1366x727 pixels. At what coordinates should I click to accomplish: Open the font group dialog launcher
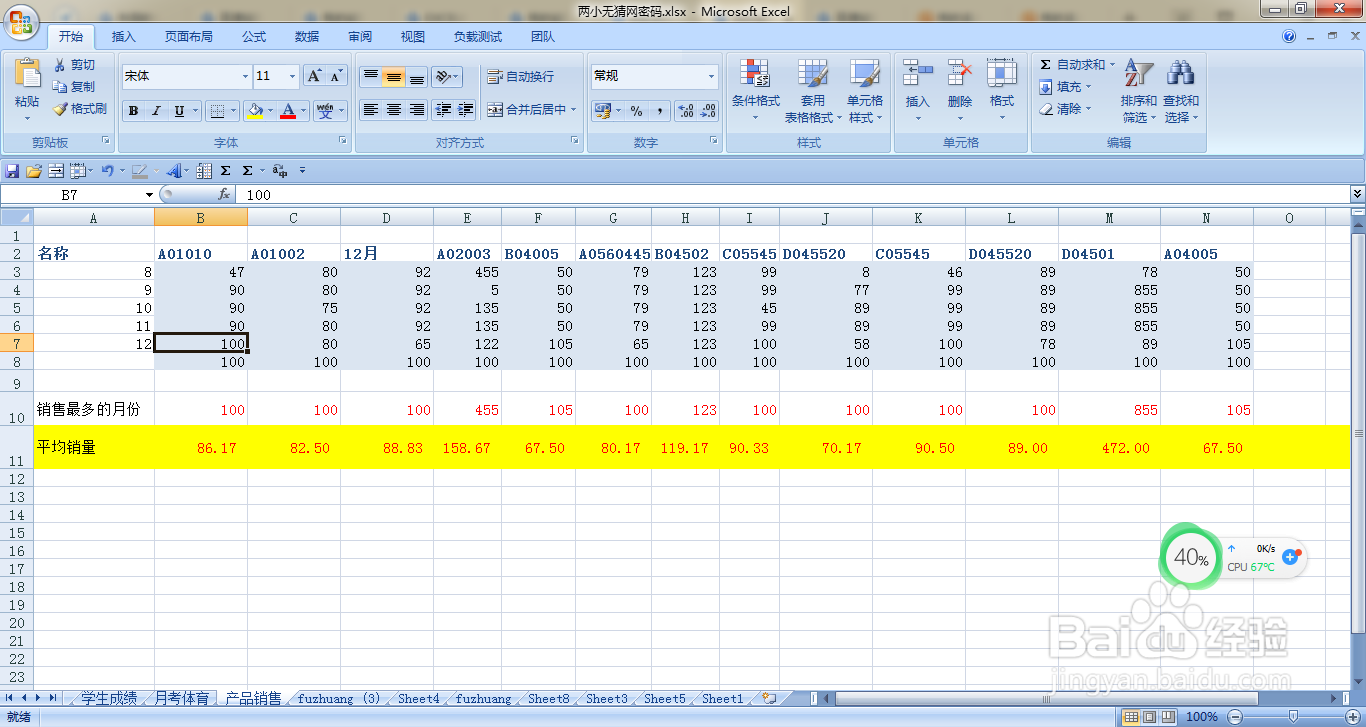[343, 141]
